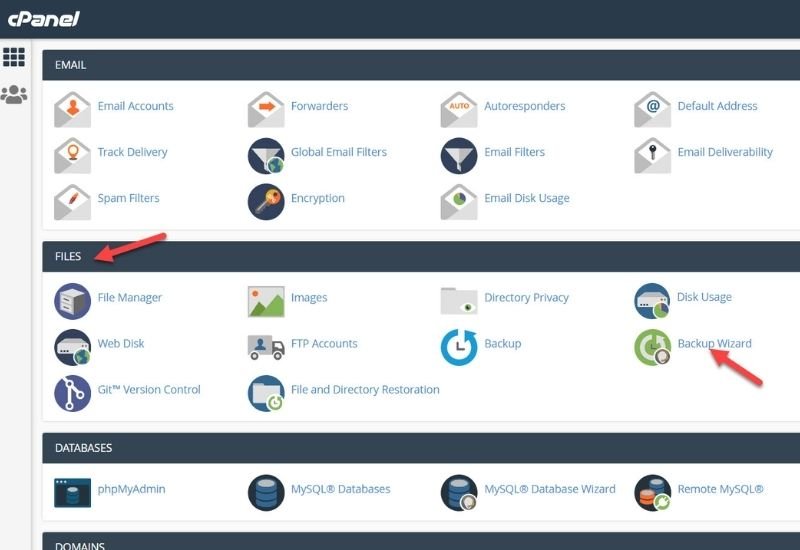Click the Email Accounts envelope icon

click(72, 109)
